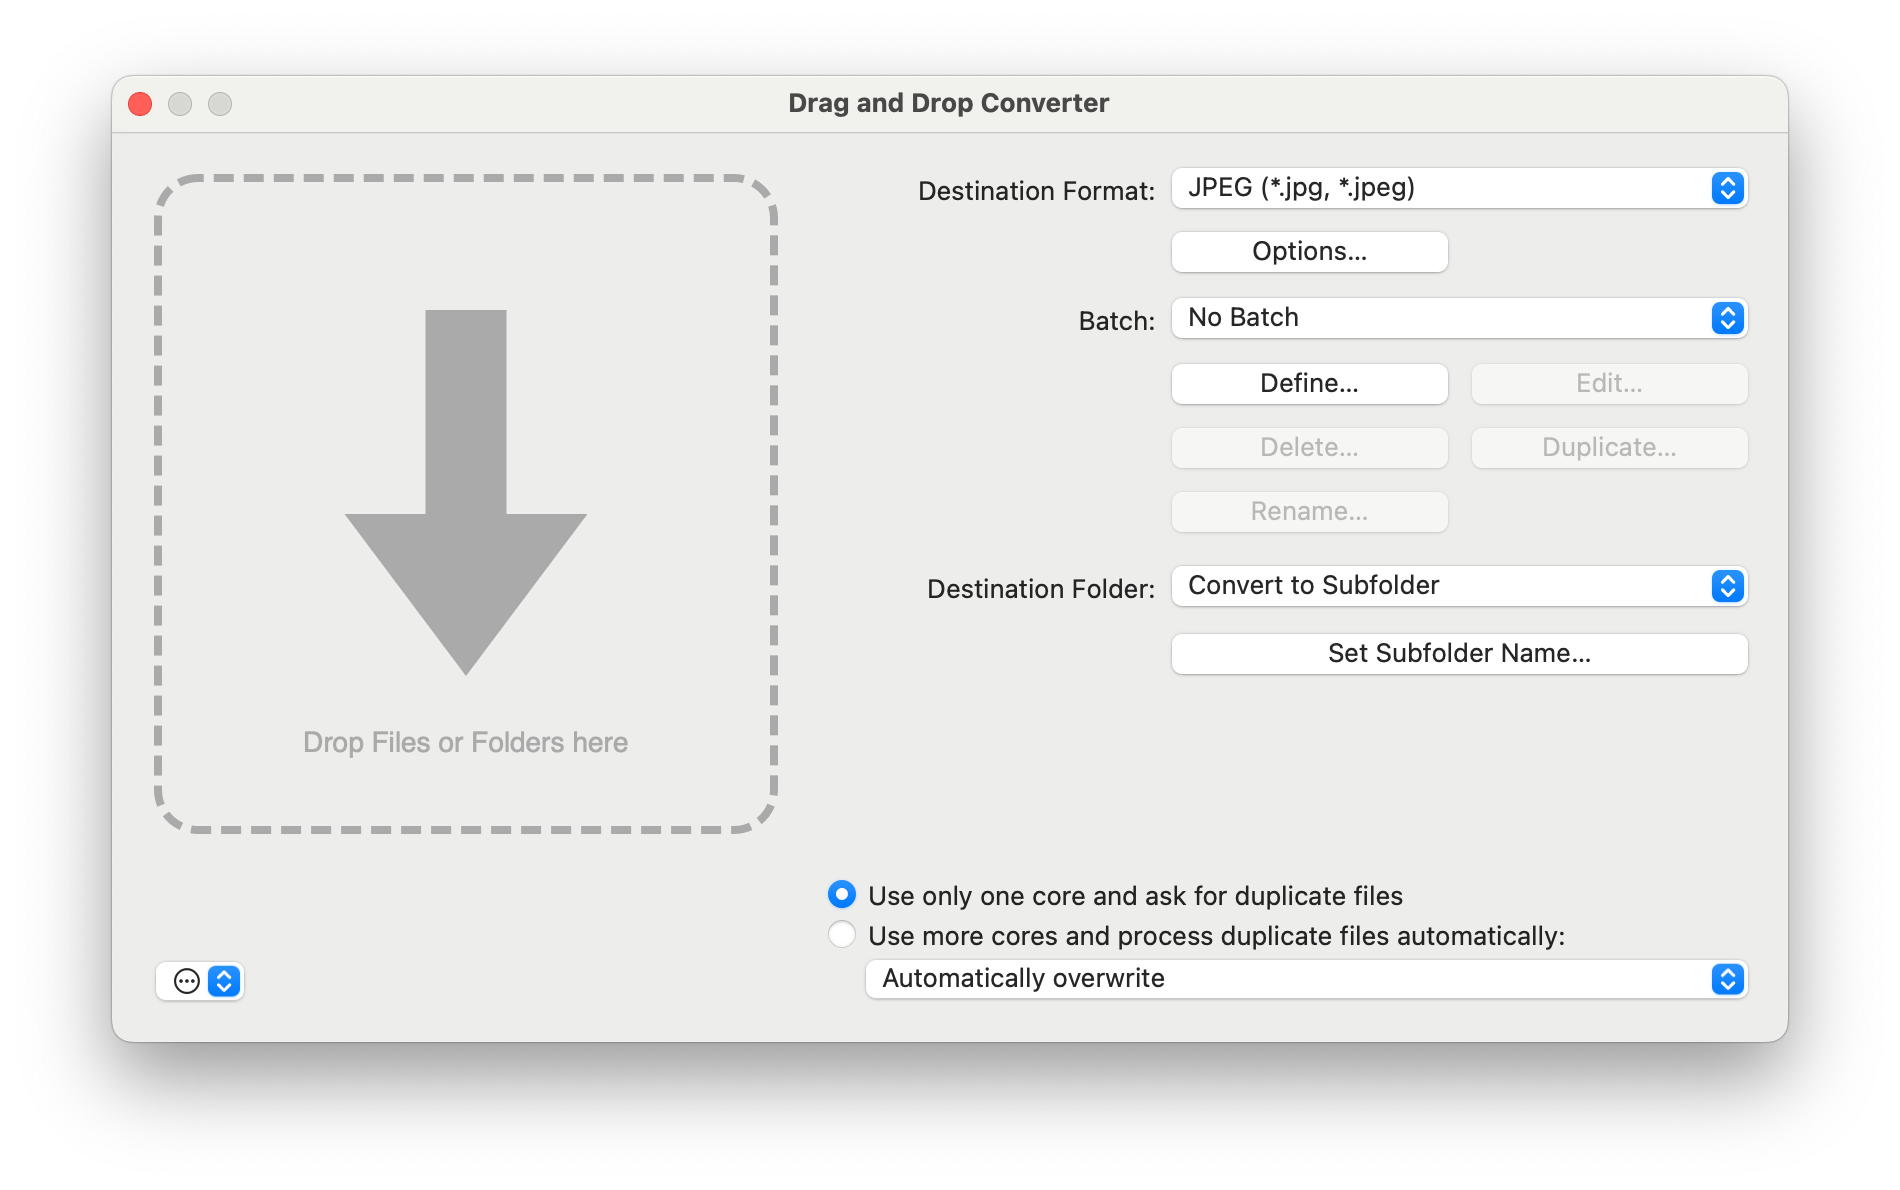The image size is (1900, 1190).
Task: Click Set Subfolder Name... button
Action: click(x=1459, y=654)
